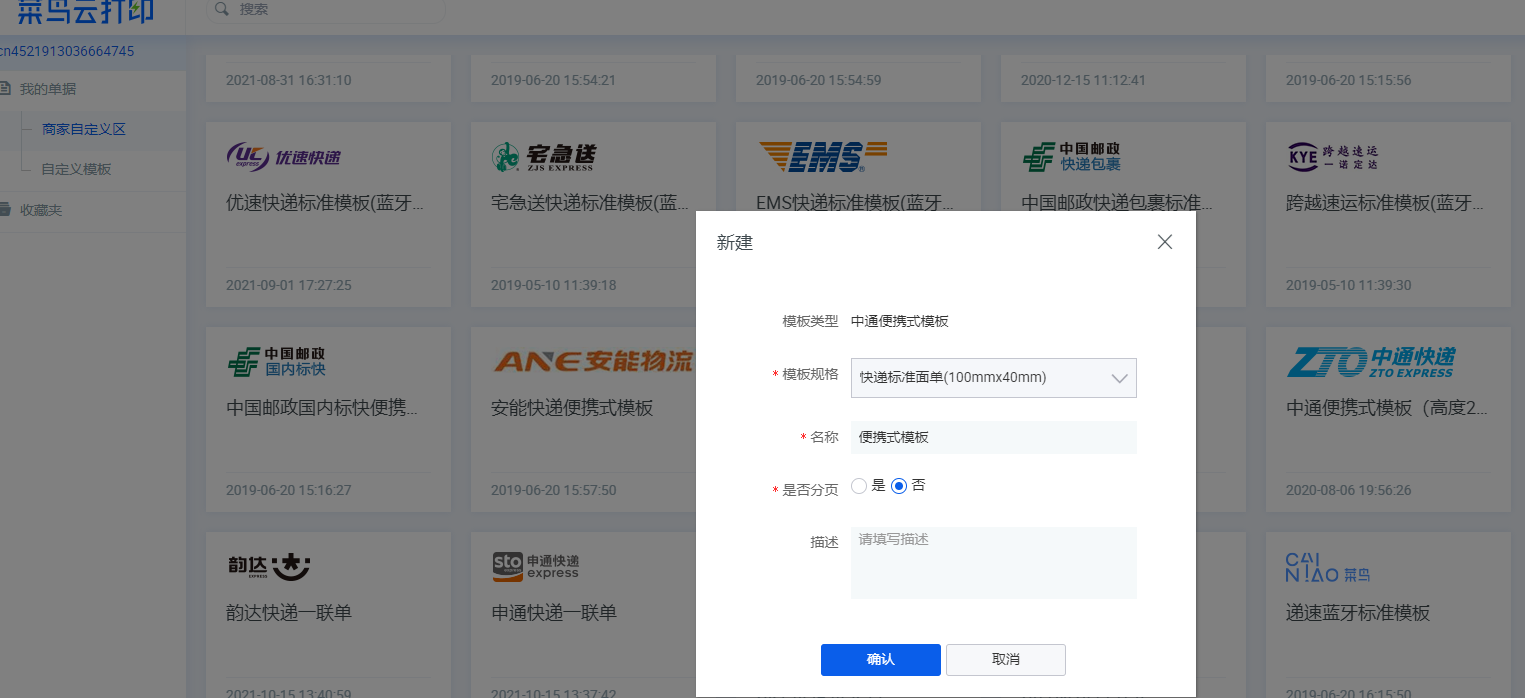This screenshot has width=1525, height=698.
Task: Click the timestamp 2019-05-10 11:39:30
Action: (1349, 285)
